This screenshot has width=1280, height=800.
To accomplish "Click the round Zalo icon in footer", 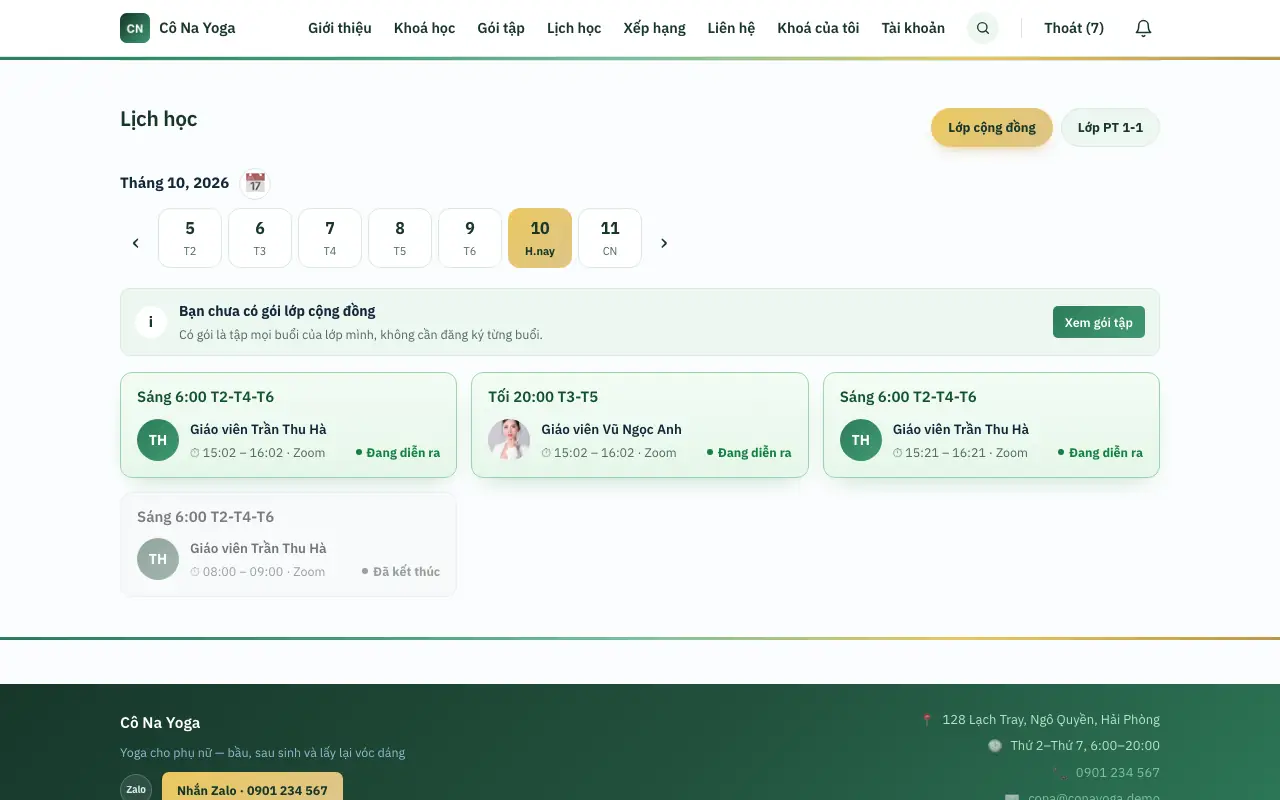I will 136,789.
